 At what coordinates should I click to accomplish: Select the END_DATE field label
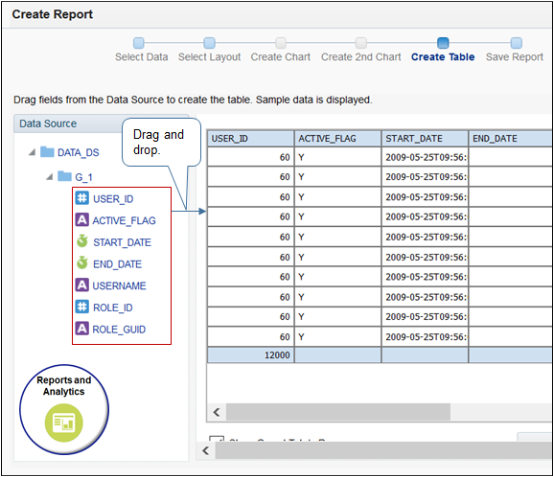tap(117, 264)
